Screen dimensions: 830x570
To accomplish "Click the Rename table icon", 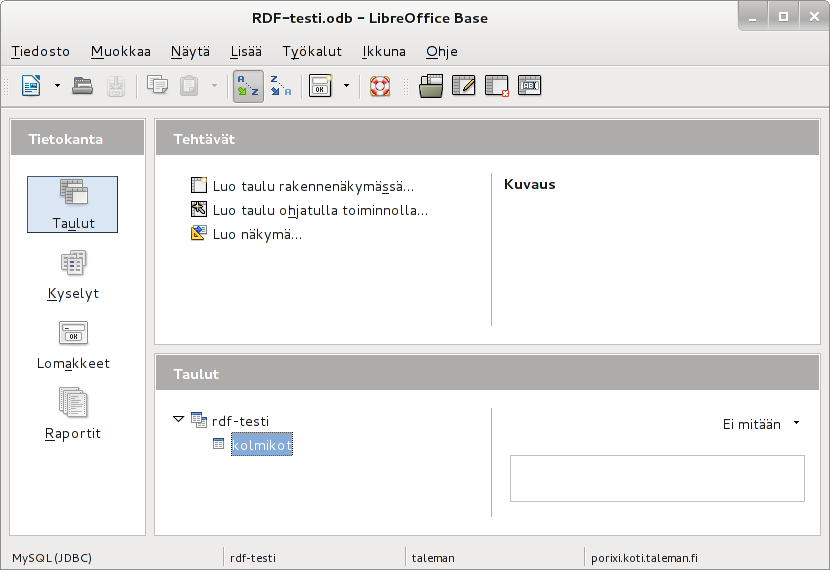I will [x=529, y=86].
